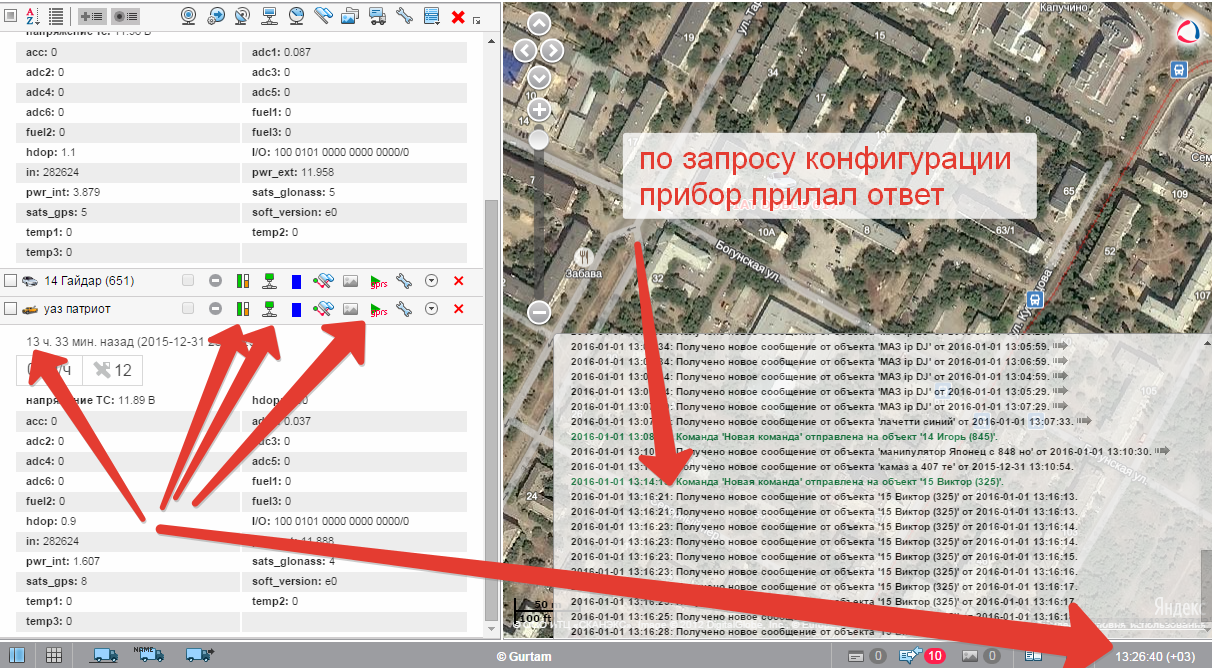Open properties wrench for 14 Гайдар
Image resolution: width=1212 pixels, height=668 pixels.
point(404,281)
